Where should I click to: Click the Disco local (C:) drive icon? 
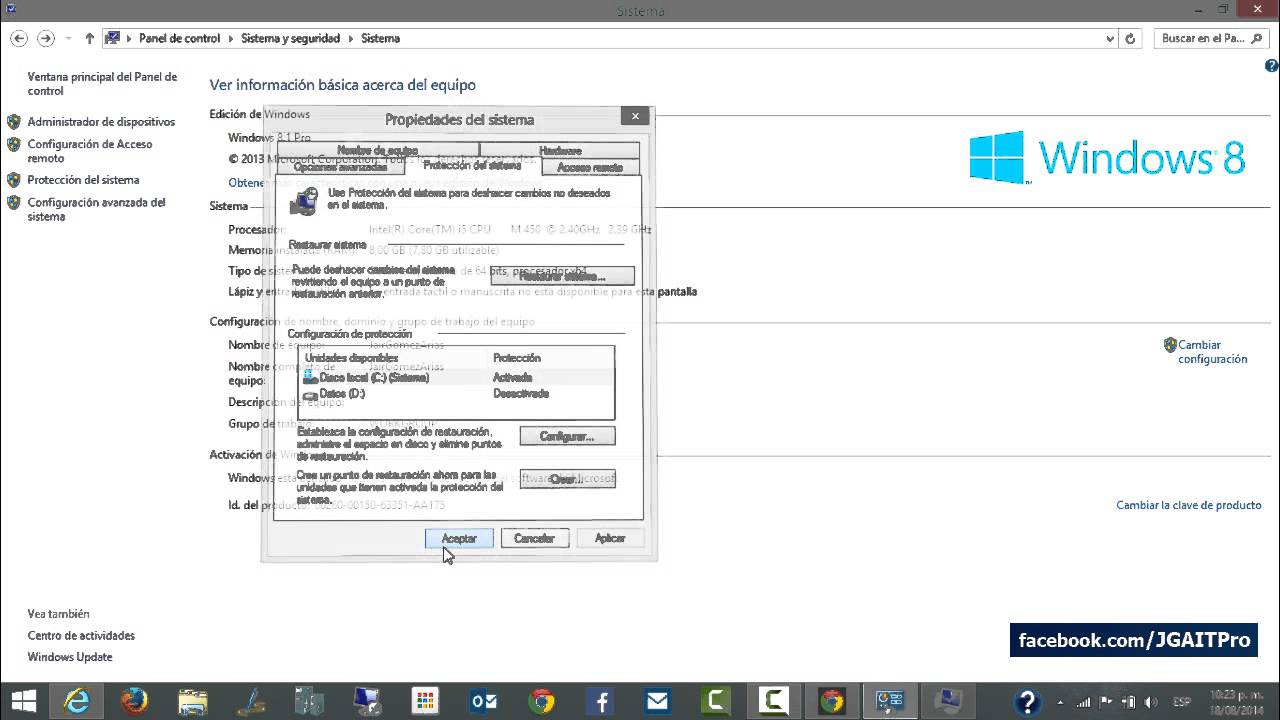point(310,377)
